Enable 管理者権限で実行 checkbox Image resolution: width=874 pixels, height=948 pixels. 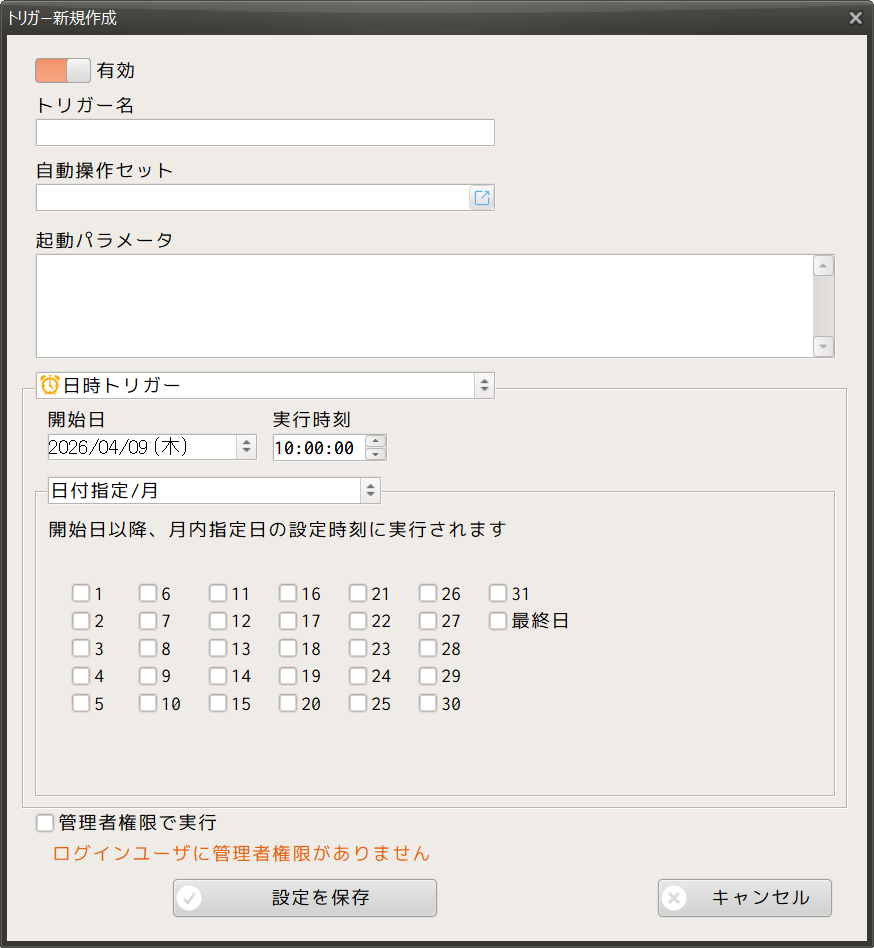45,823
